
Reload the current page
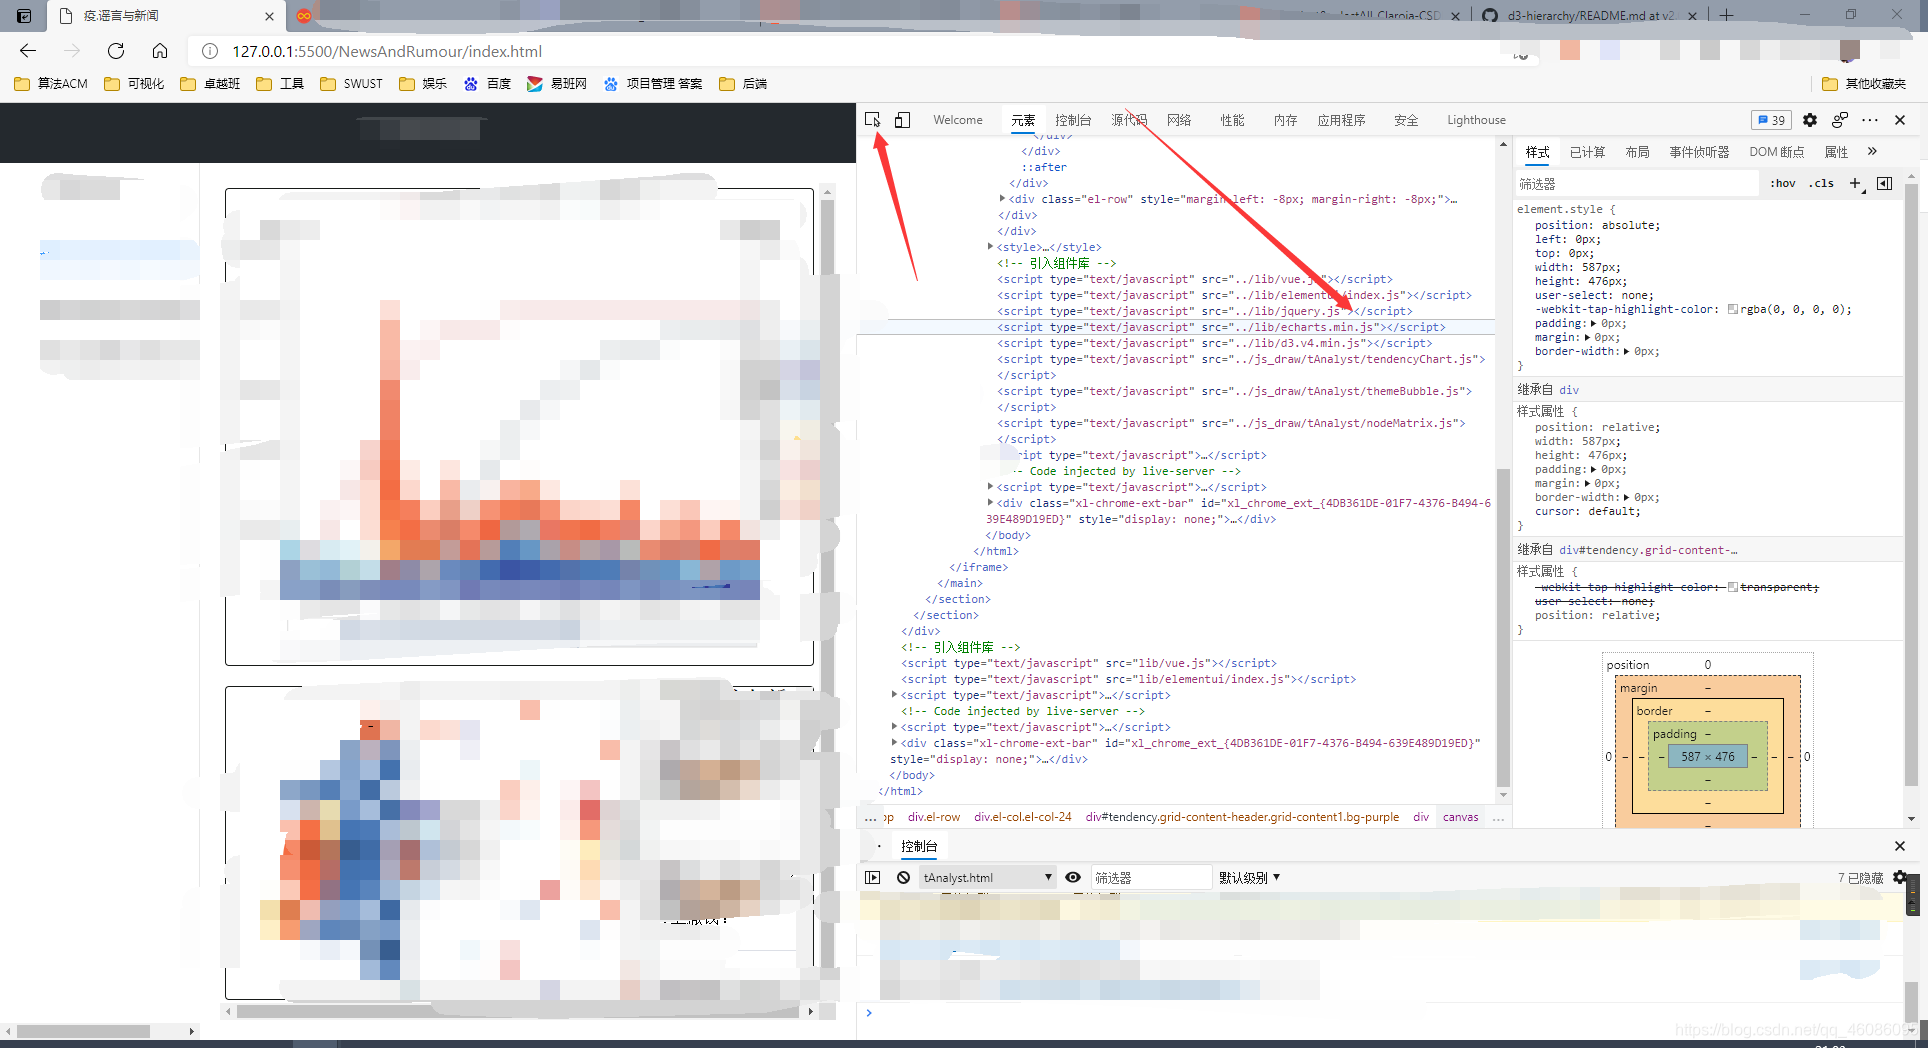click(116, 51)
